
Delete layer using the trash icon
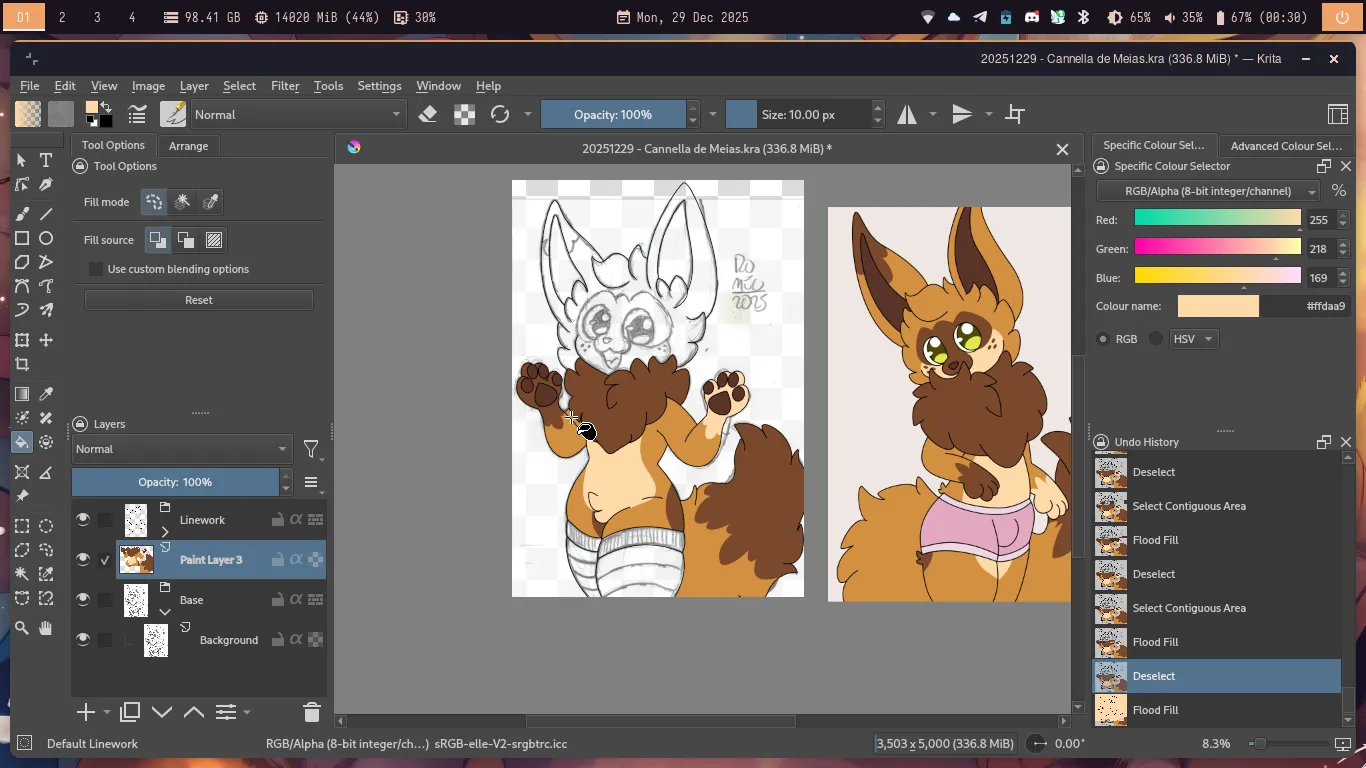(x=311, y=712)
